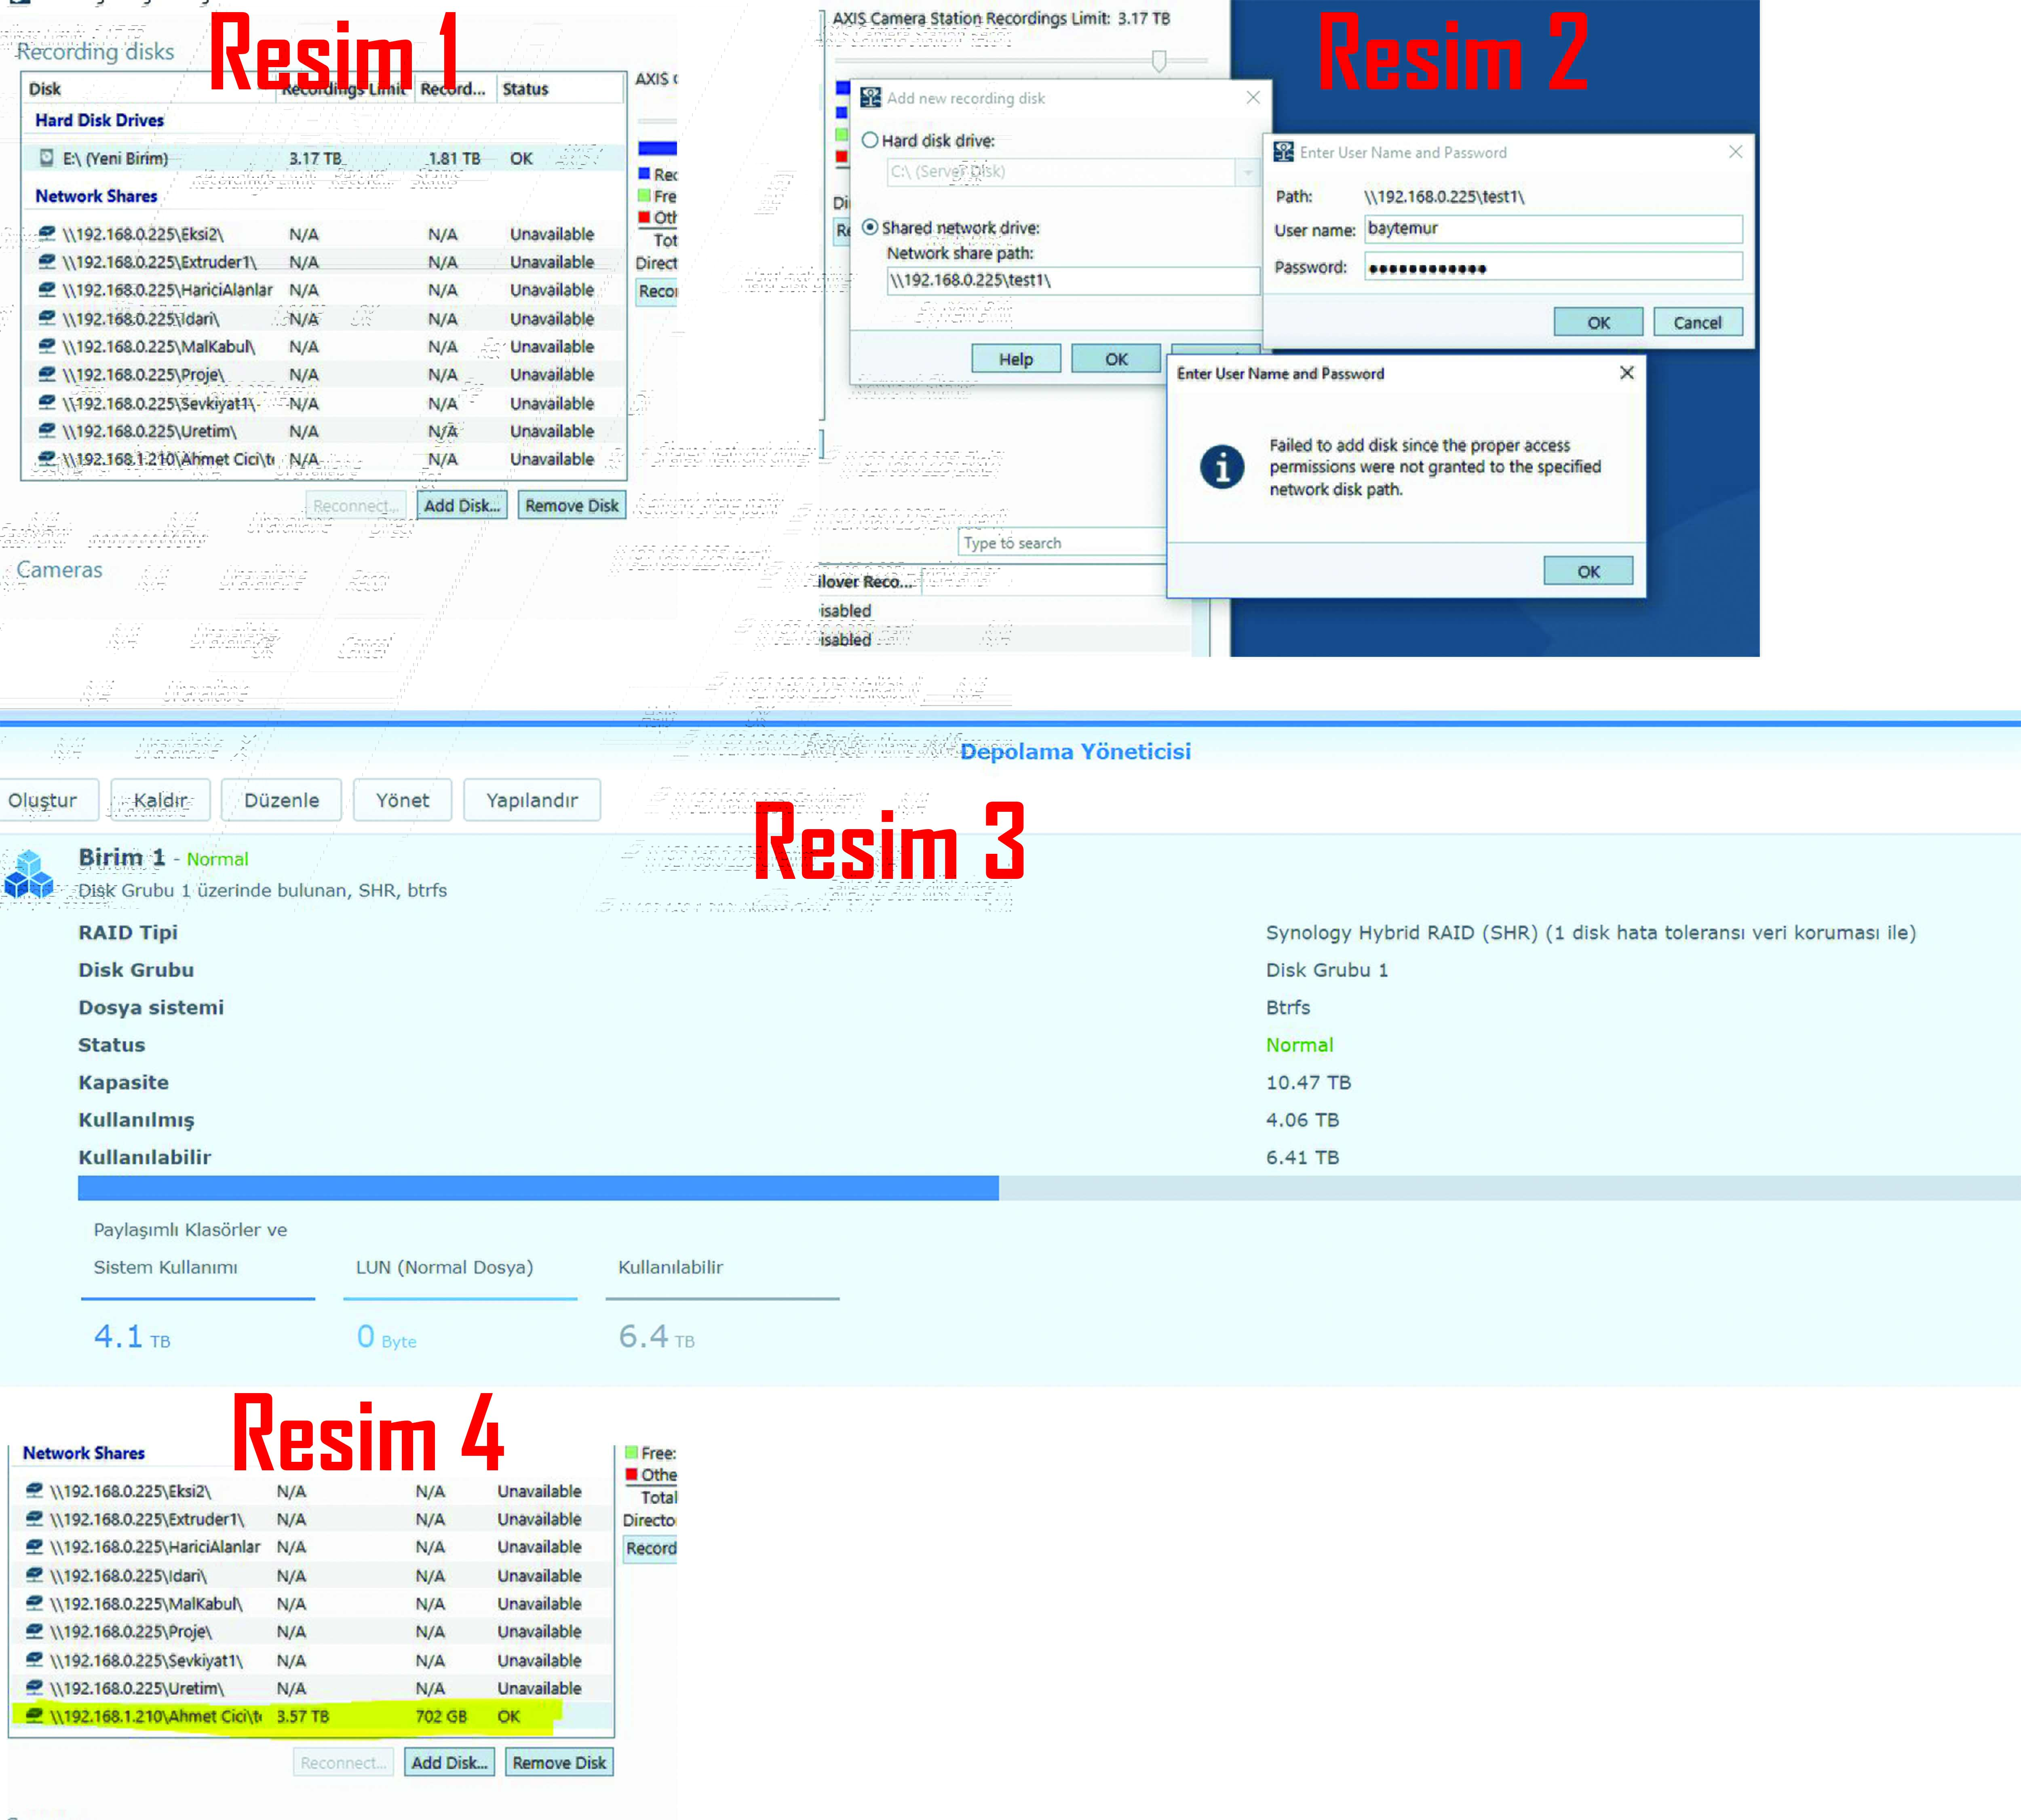
Task: Click the Birim 1 volume cubes icon
Action: coord(29,874)
